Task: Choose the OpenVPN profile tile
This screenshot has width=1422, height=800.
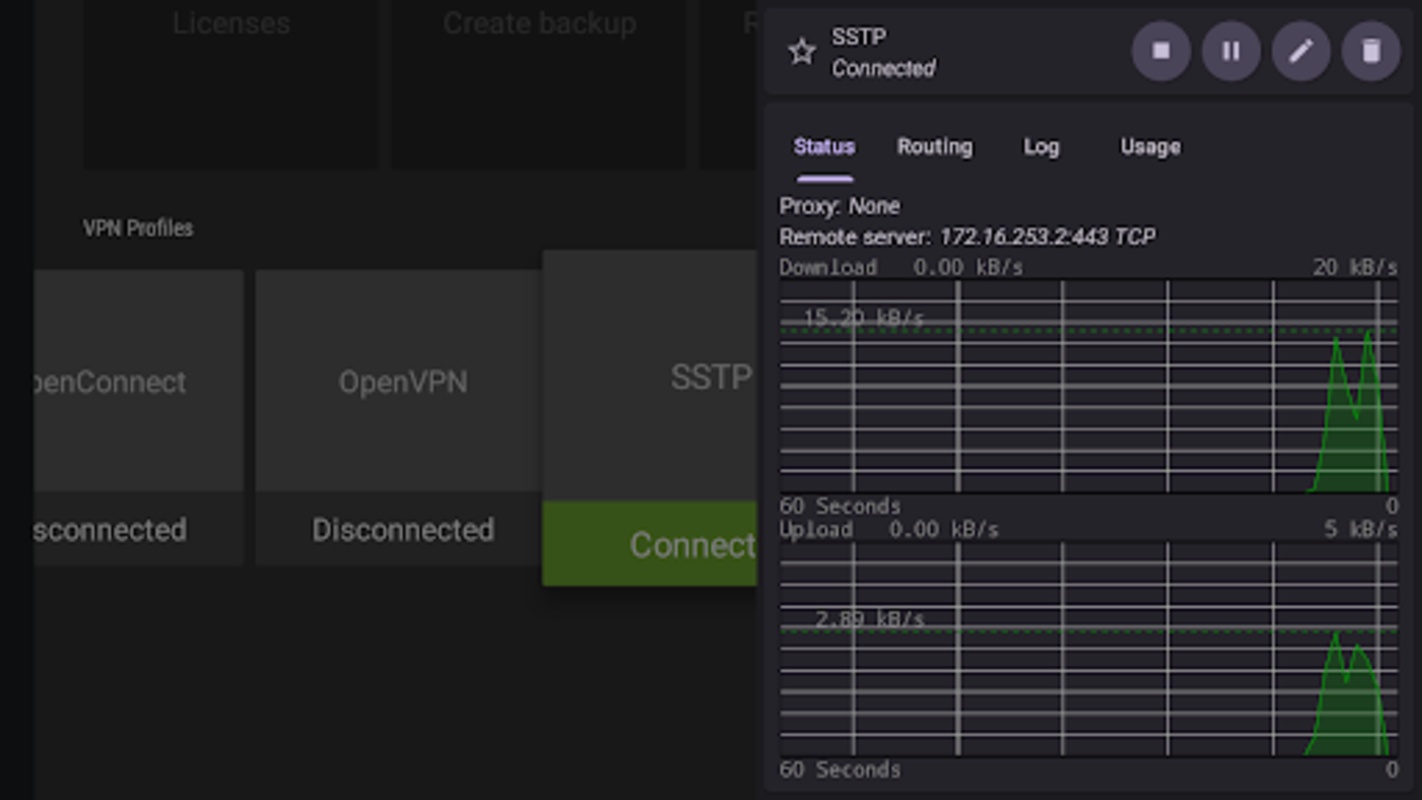Action: pos(402,382)
